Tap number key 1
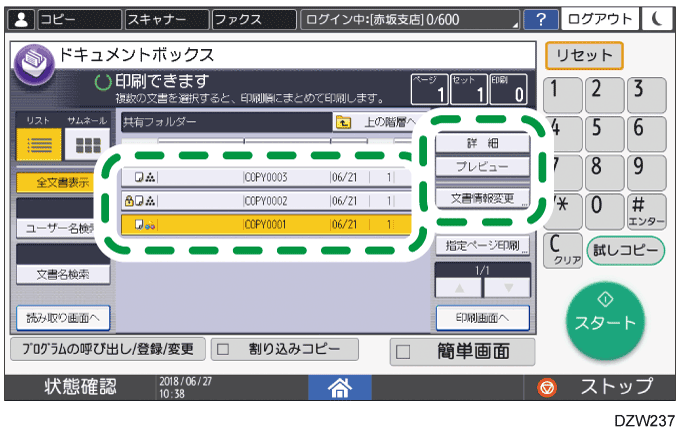 (563, 95)
